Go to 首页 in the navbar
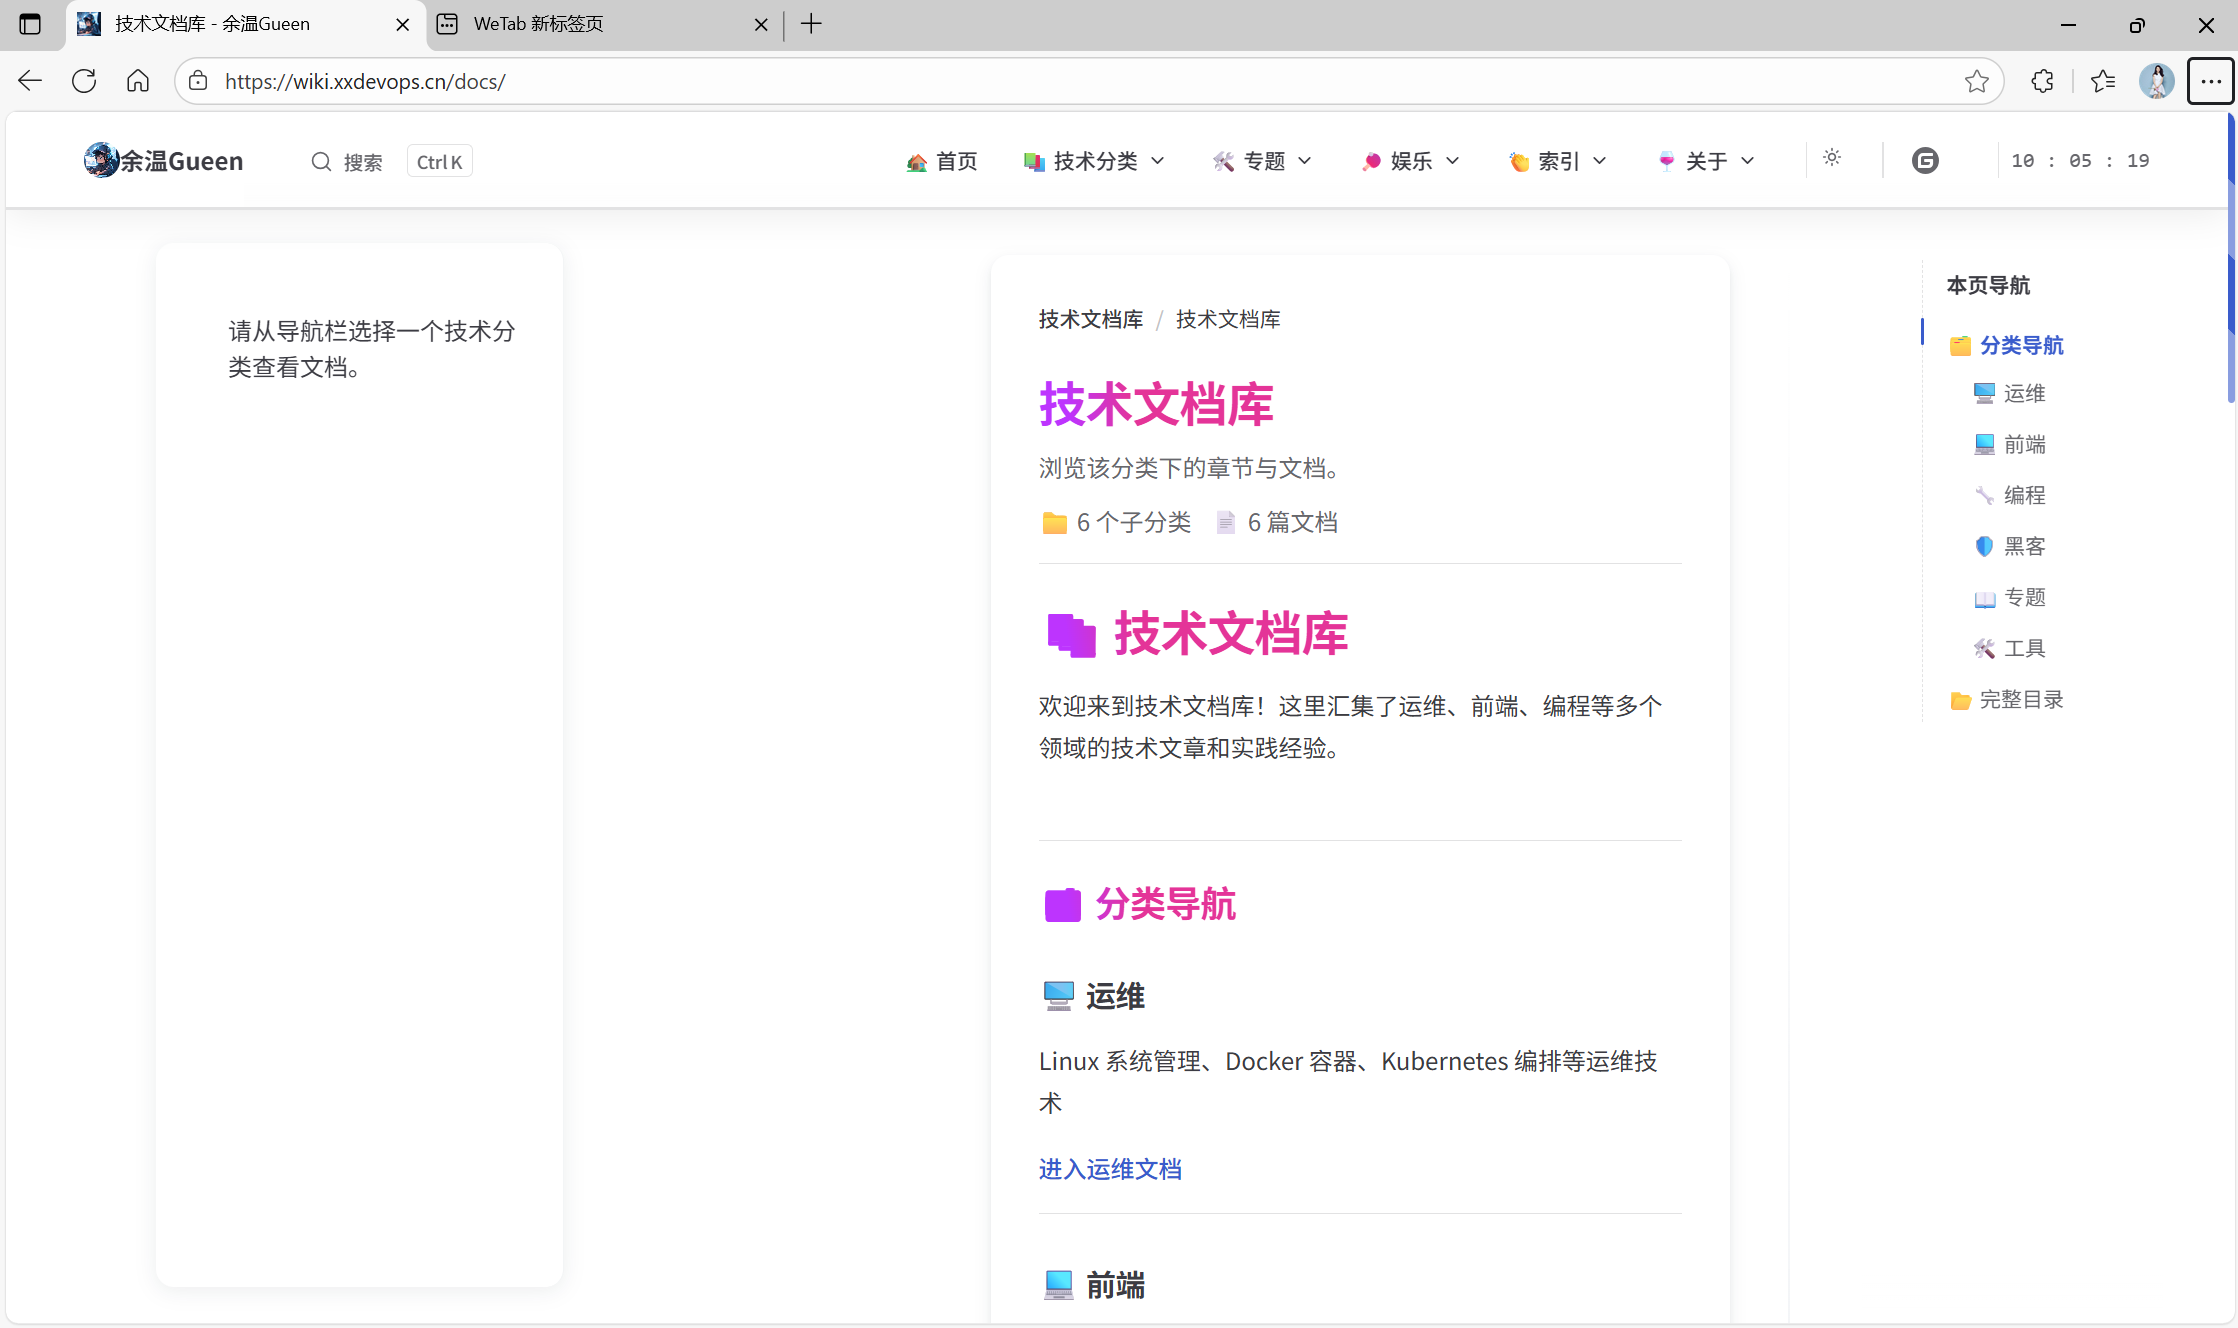The image size is (2238, 1328). coord(941,161)
